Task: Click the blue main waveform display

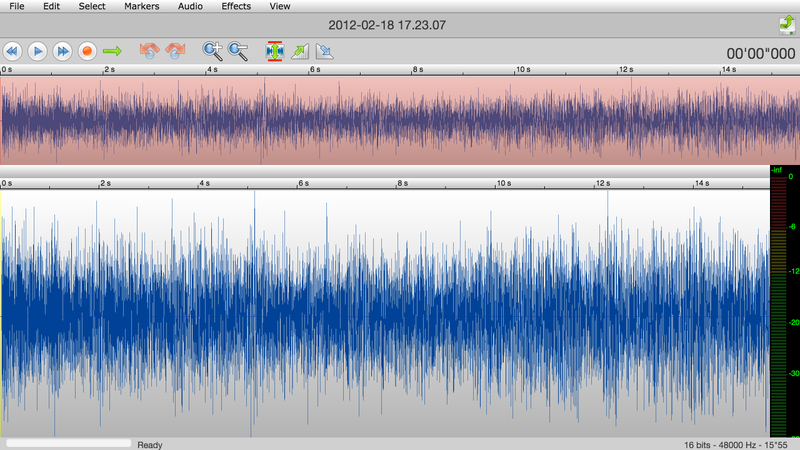Action: click(385, 313)
